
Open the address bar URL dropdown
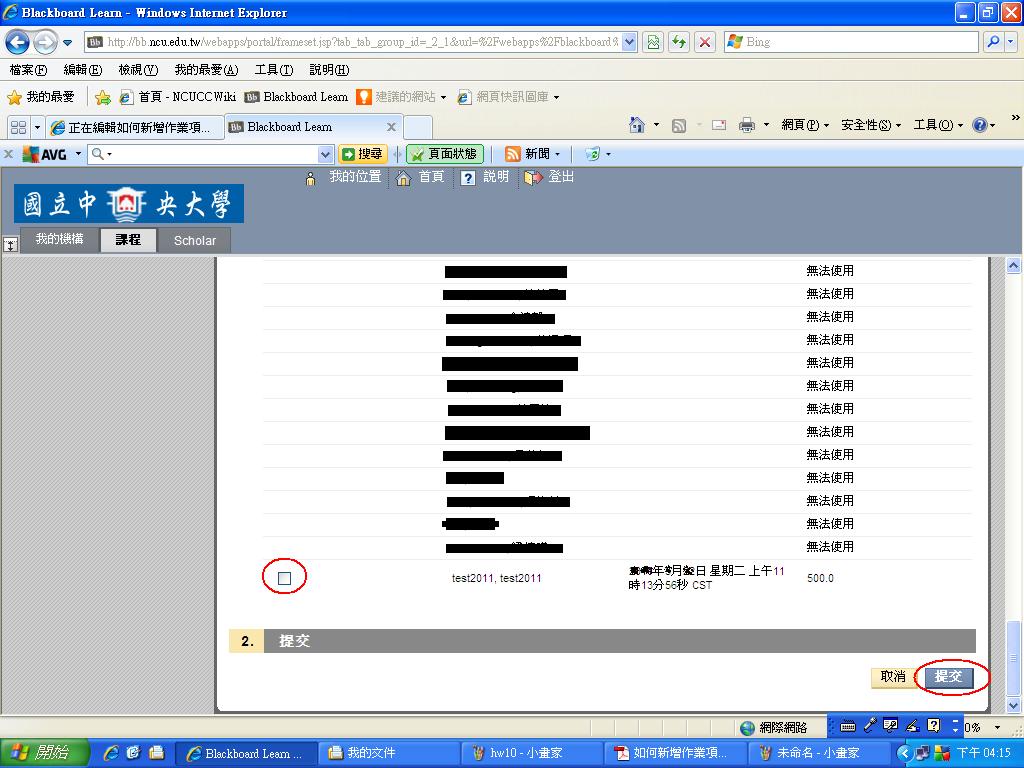coord(629,42)
